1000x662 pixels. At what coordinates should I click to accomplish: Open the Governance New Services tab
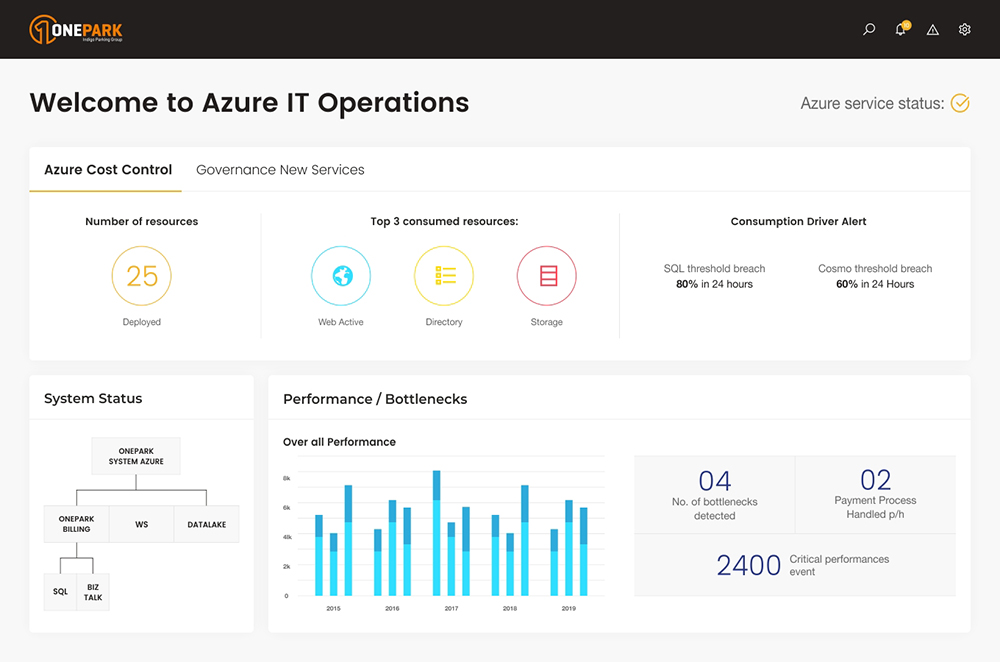(280, 170)
